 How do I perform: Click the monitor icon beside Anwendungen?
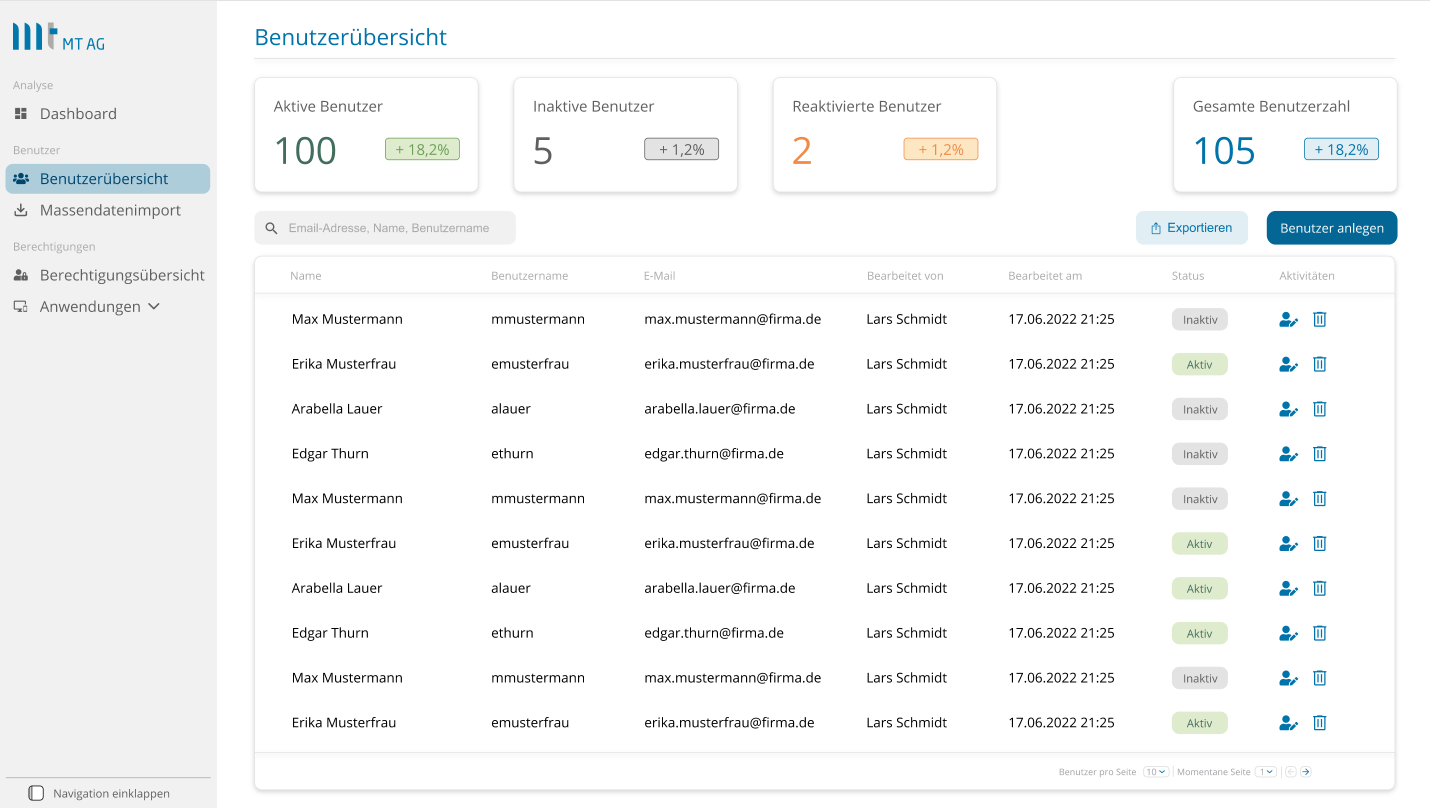(x=20, y=307)
